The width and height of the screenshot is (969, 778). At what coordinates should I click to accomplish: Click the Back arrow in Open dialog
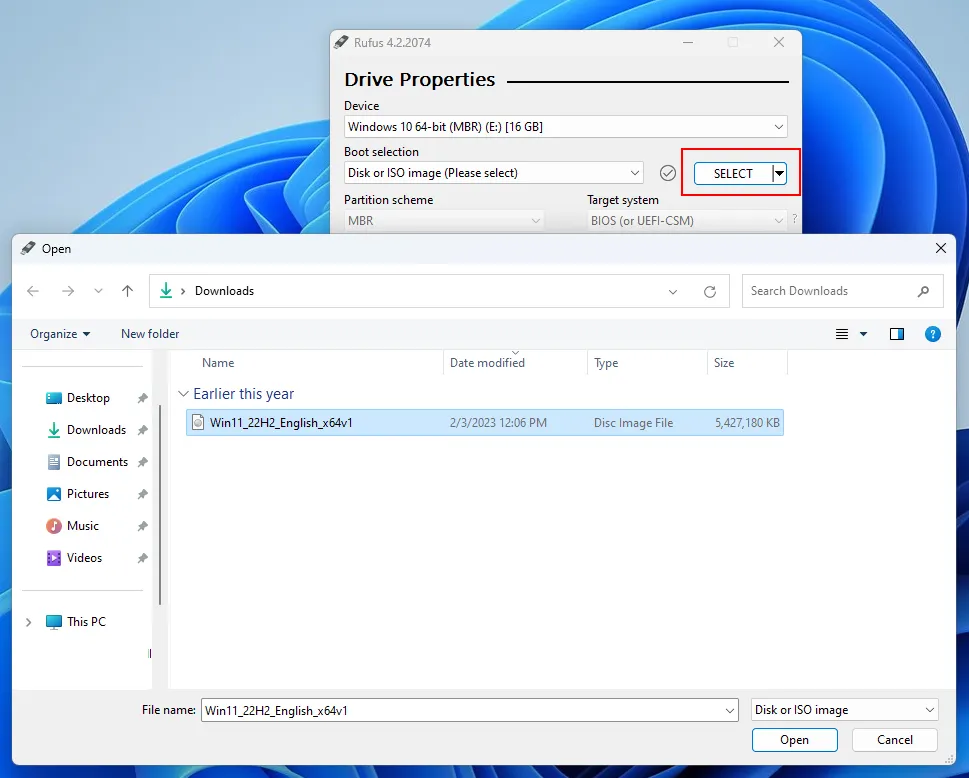point(33,291)
